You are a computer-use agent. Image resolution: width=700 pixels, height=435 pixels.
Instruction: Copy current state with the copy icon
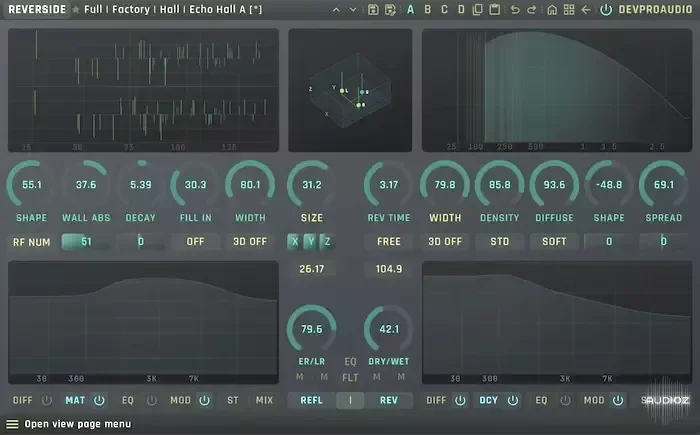pos(478,9)
